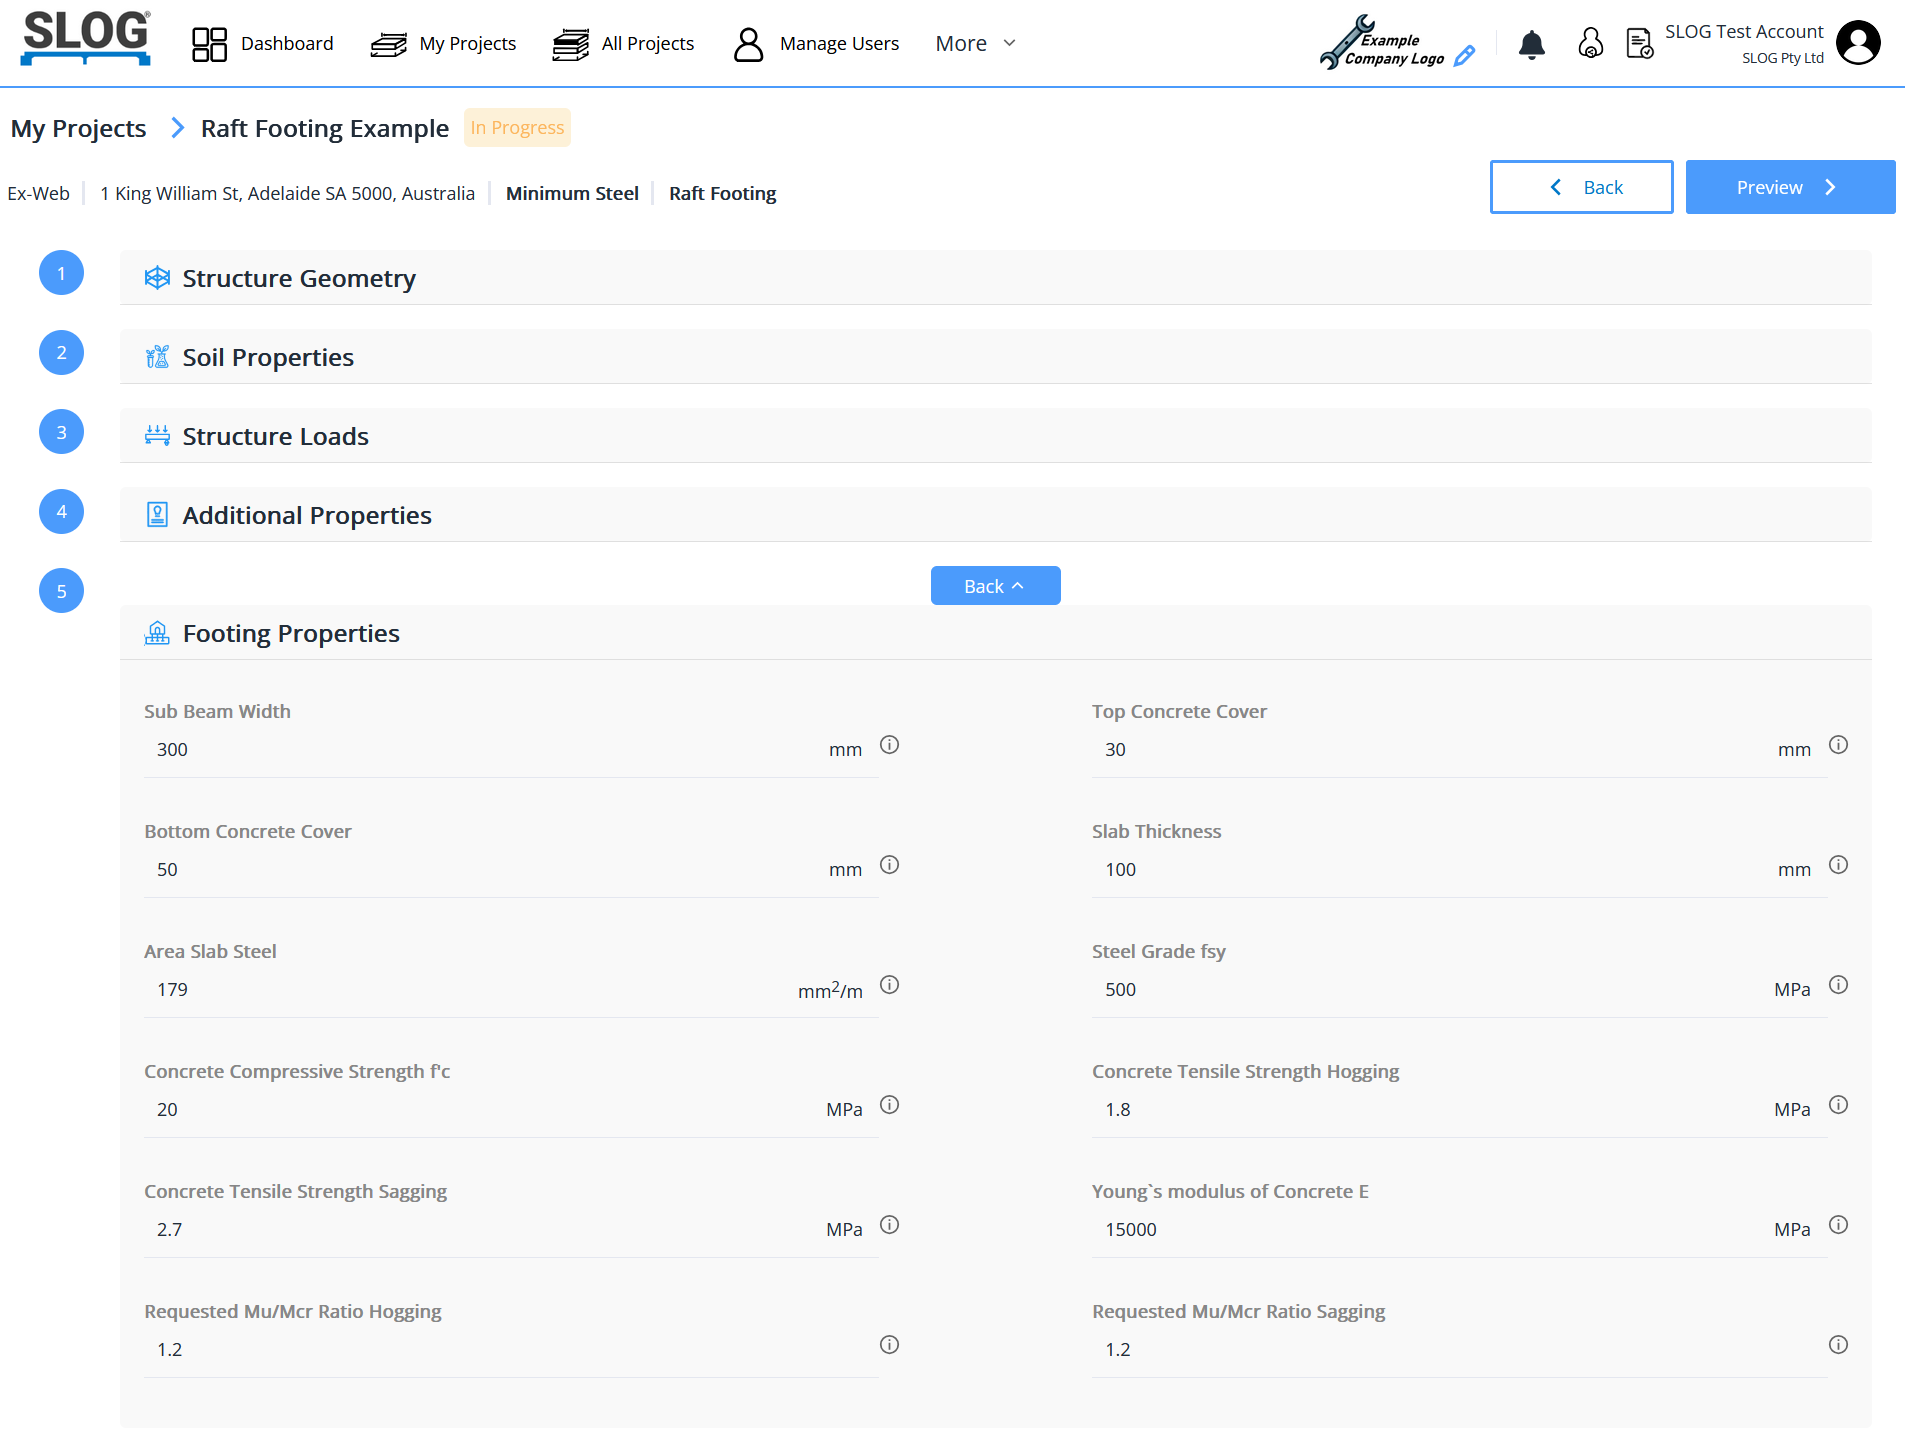The height and width of the screenshot is (1441, 1905).
Task: Open All Projects from the top menu
Action: click(623, 43)
